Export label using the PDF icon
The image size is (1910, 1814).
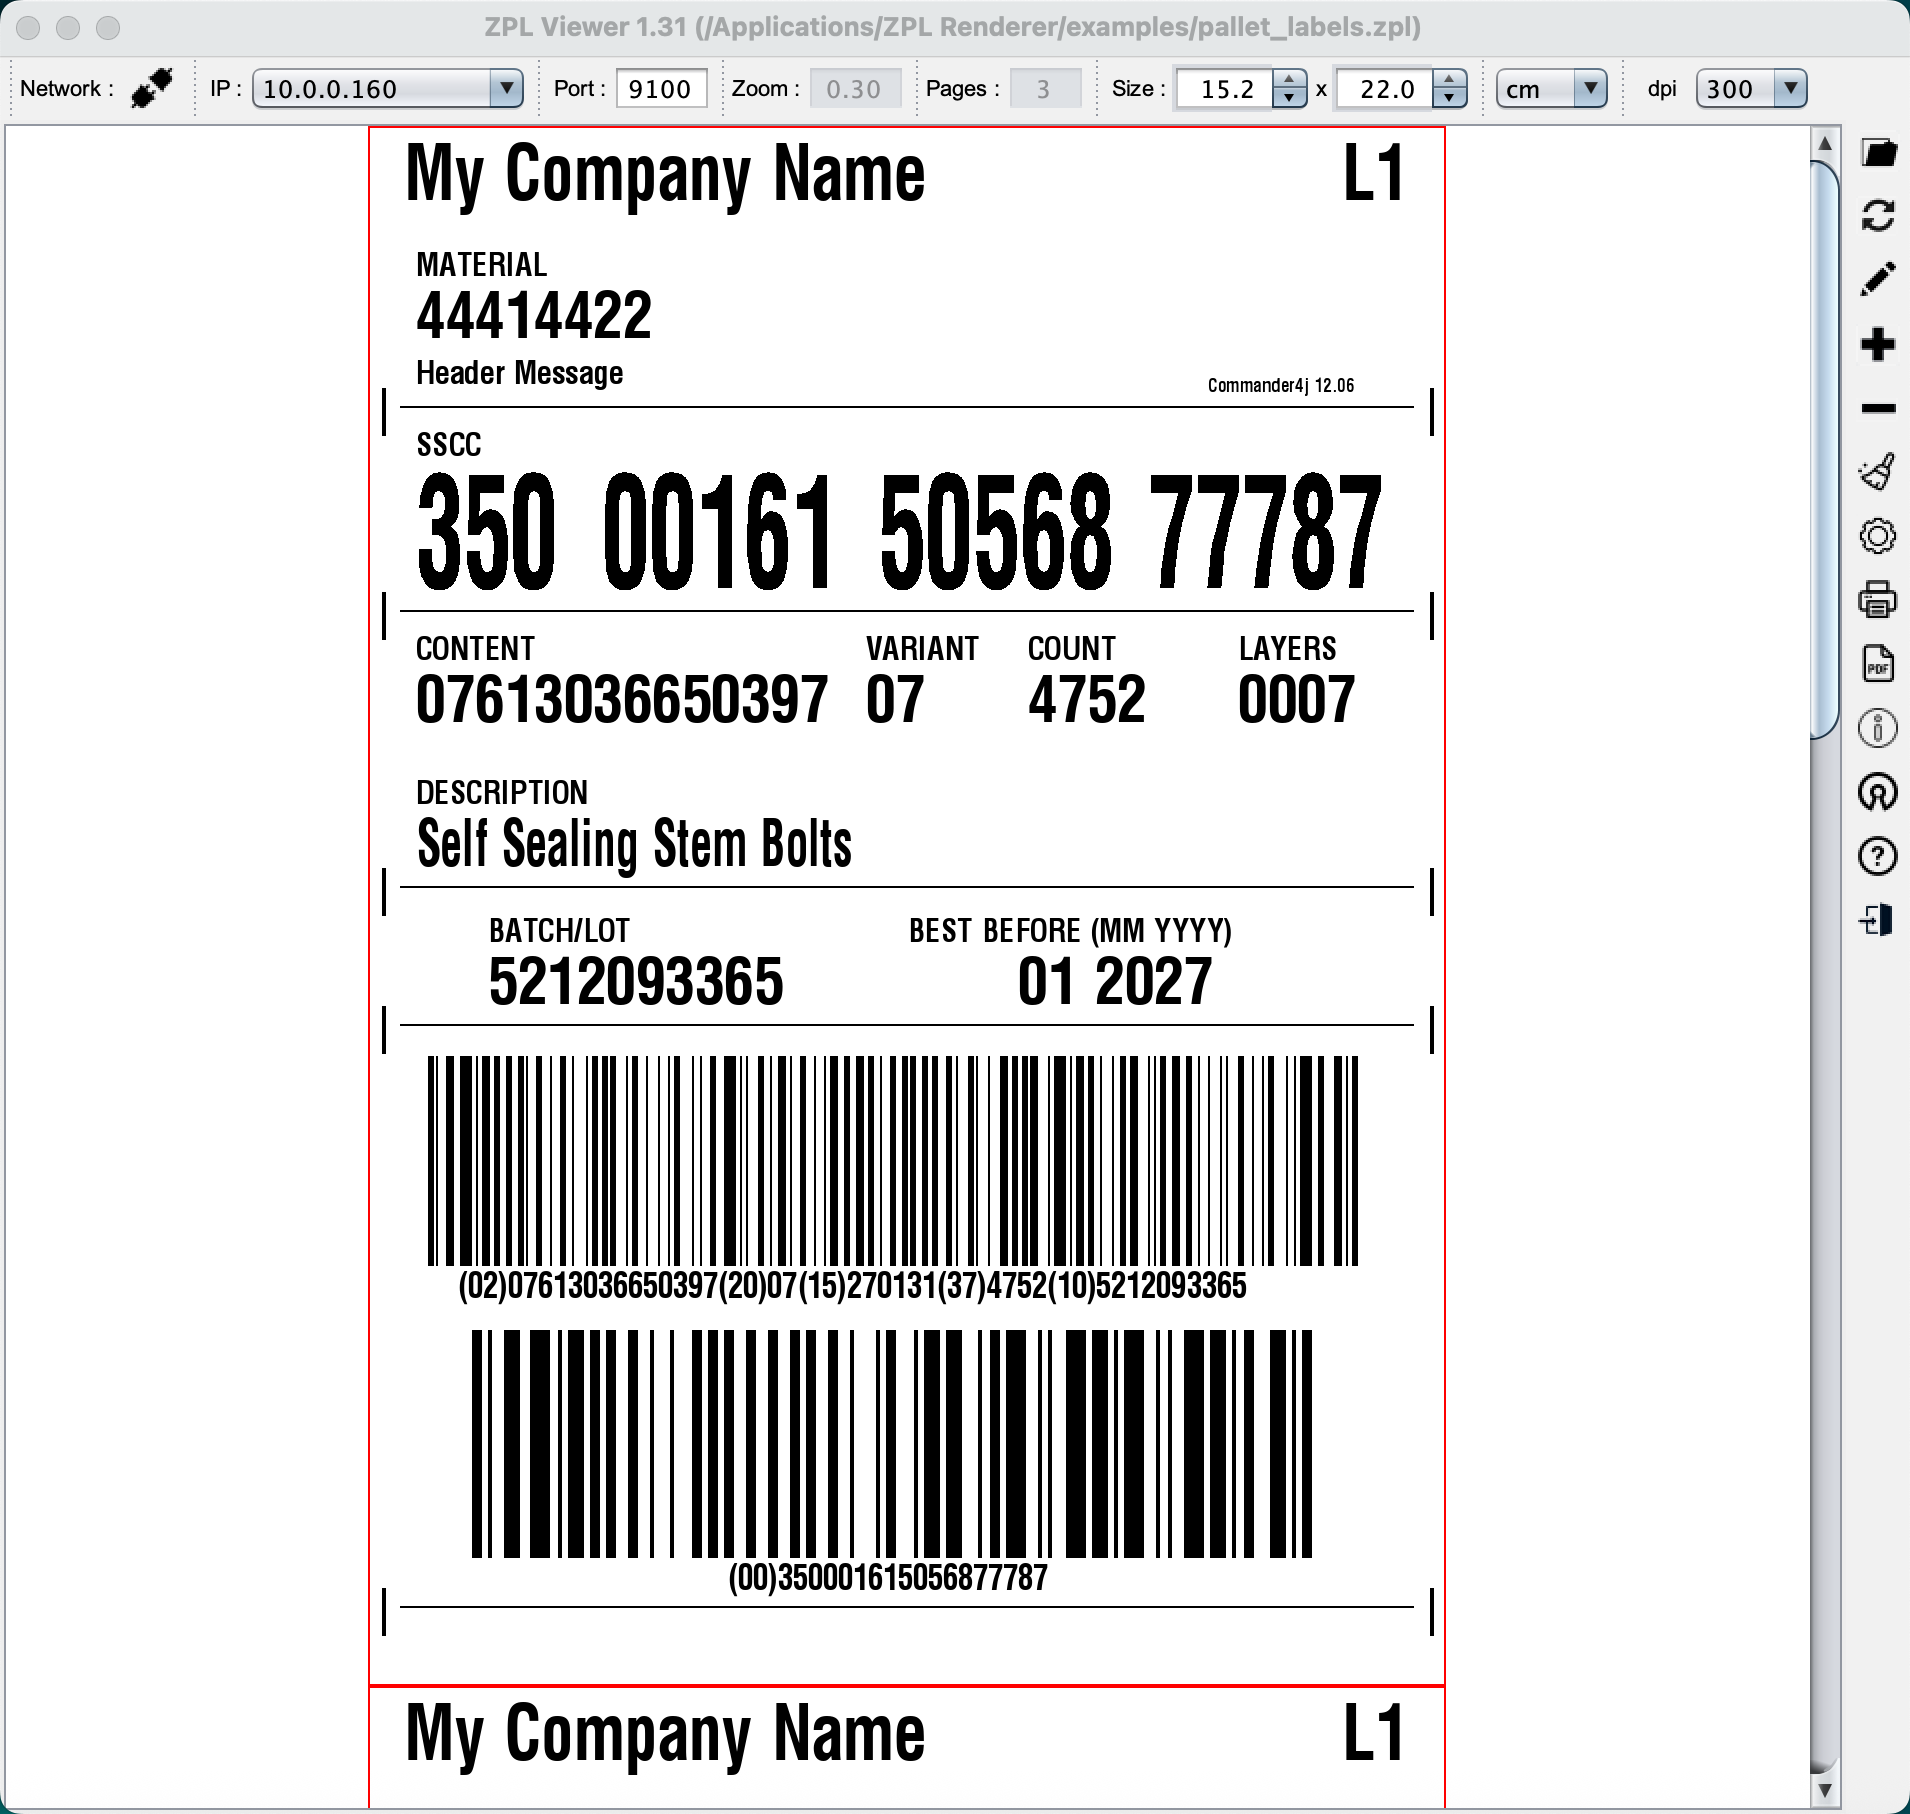1878,664
